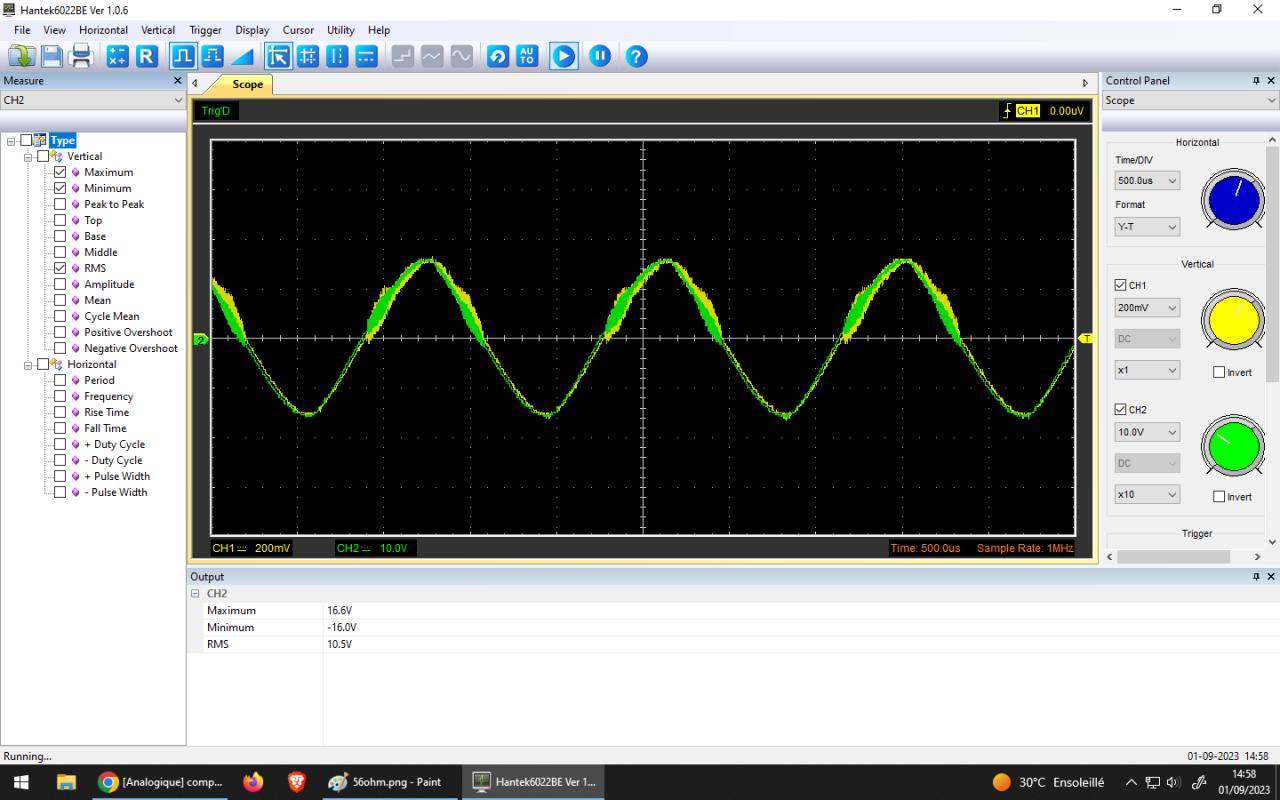Click the green CH2 voltage knob
This screenshot has height=800, width=1280.
1235,446
